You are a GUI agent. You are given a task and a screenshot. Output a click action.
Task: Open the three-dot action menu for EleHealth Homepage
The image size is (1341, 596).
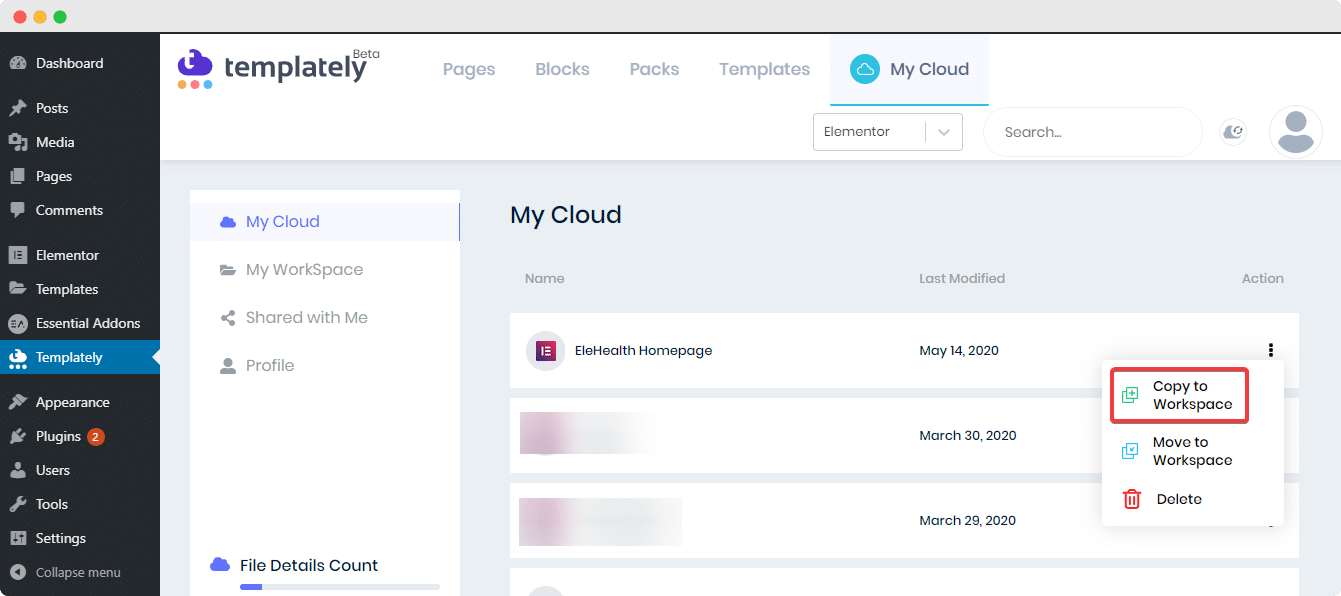[x=1271, y=350]
